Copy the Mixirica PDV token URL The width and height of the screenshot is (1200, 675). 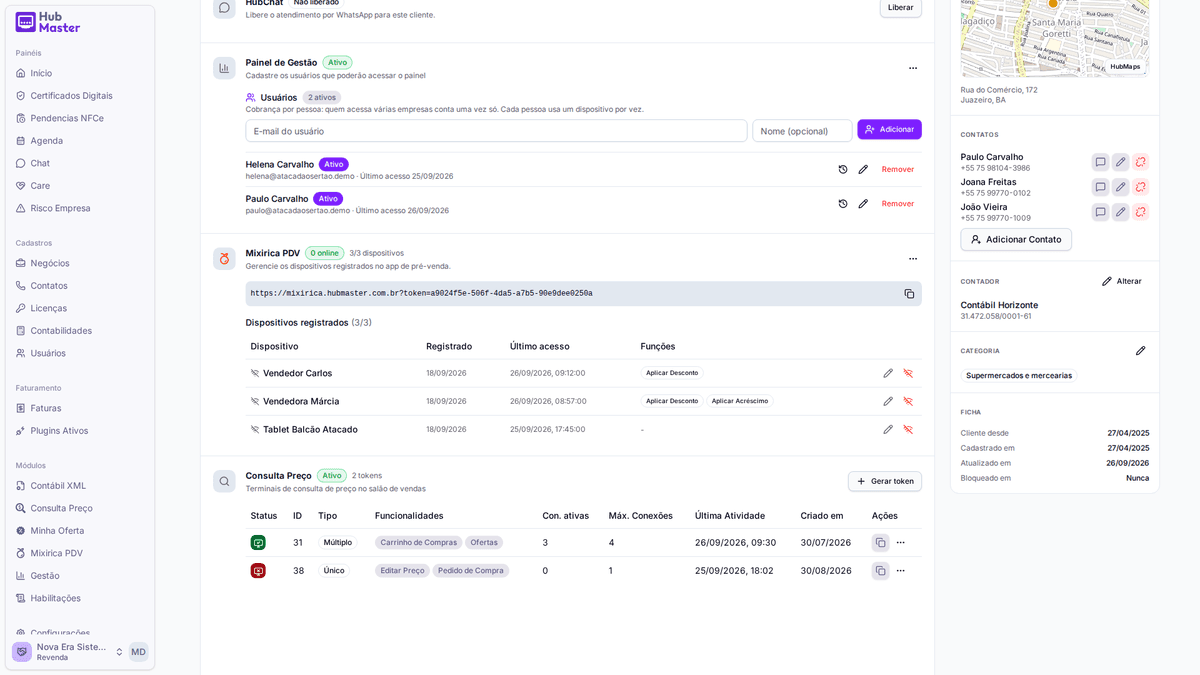(x=909, y=293)
